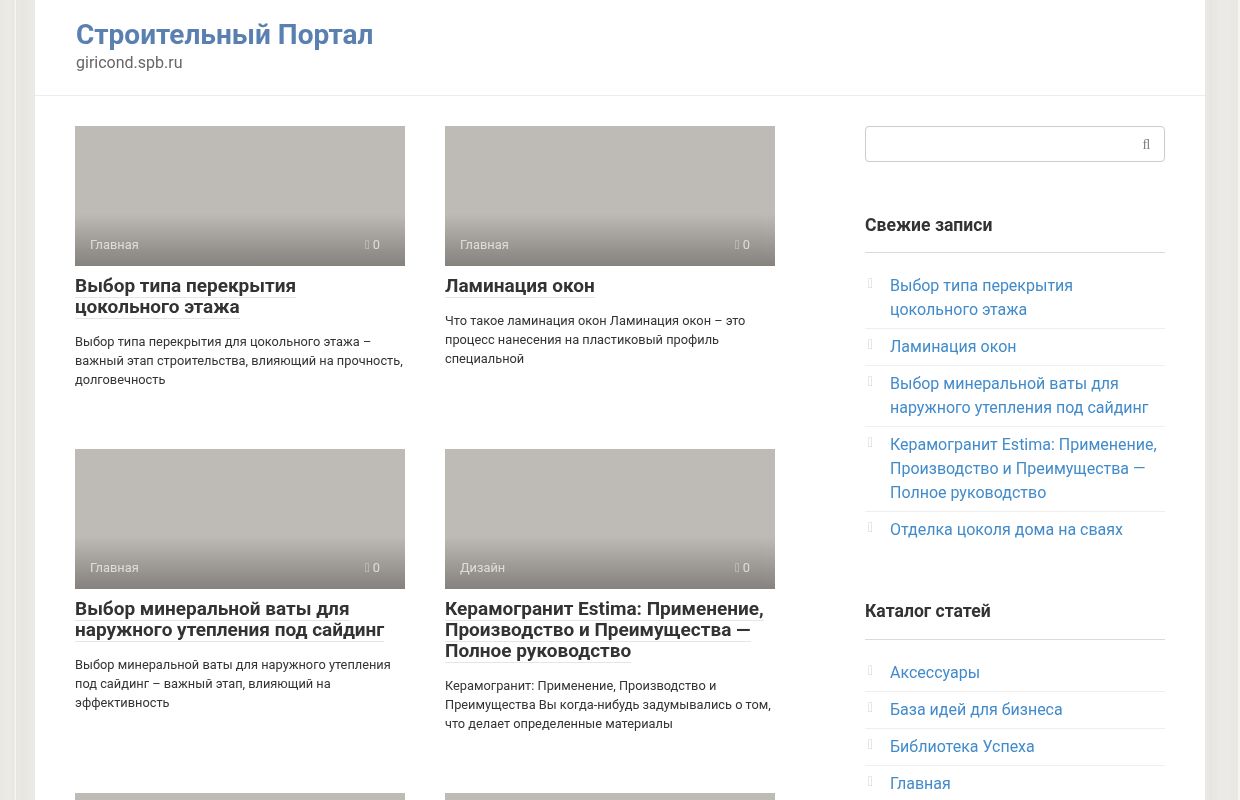Open the Строительный Портал site title
1240x800 pixels.
tap(224, 34)
